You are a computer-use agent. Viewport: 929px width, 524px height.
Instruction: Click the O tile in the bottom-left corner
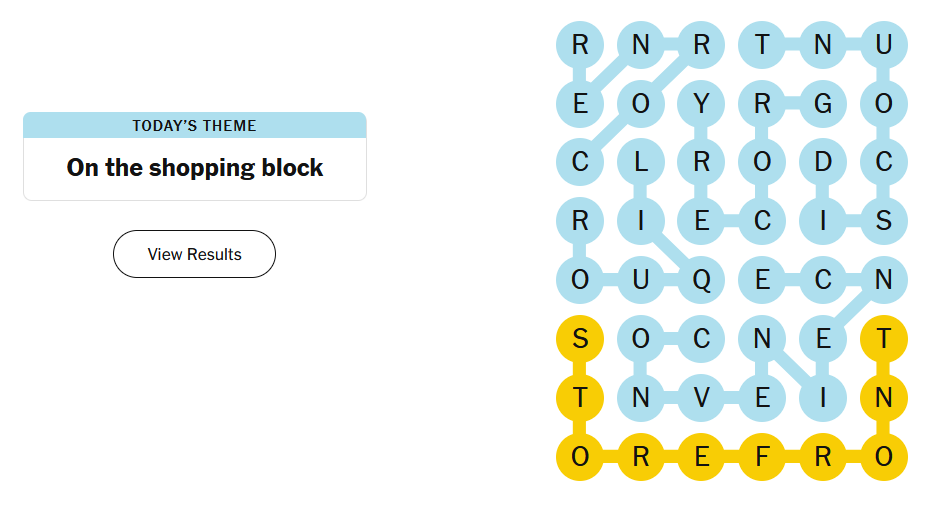pyautogui.click(x=580, y=457)
